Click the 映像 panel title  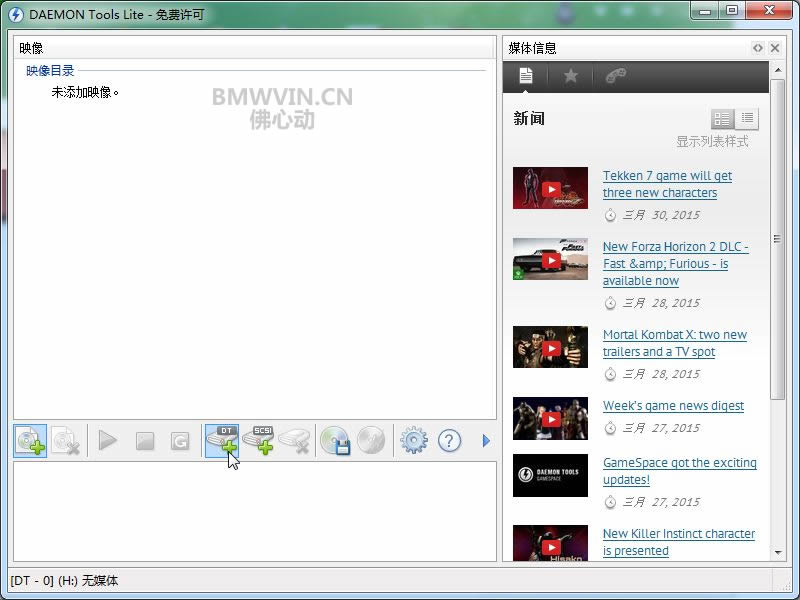tap(31, 48)
